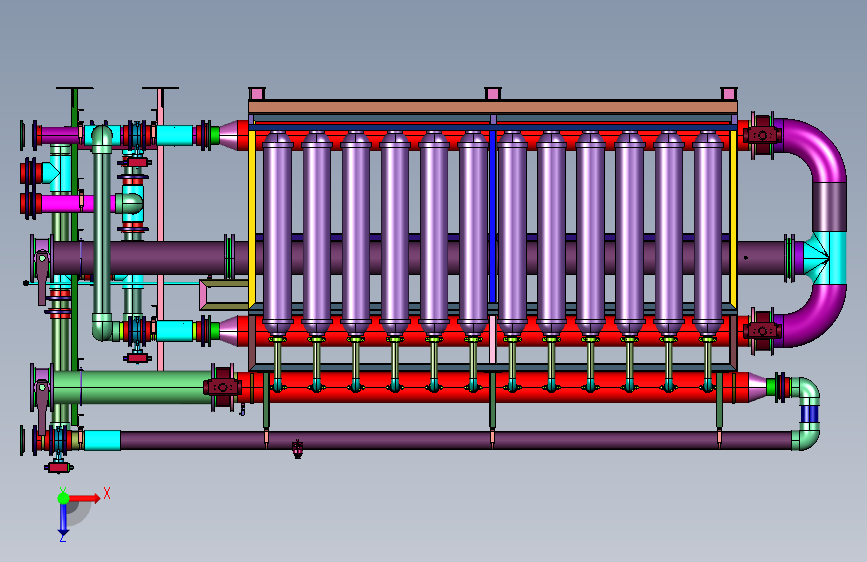Screen dimensions: 867x562
Task: Pick the pink lifting lug at frame's top center
Action: [493, 93]
